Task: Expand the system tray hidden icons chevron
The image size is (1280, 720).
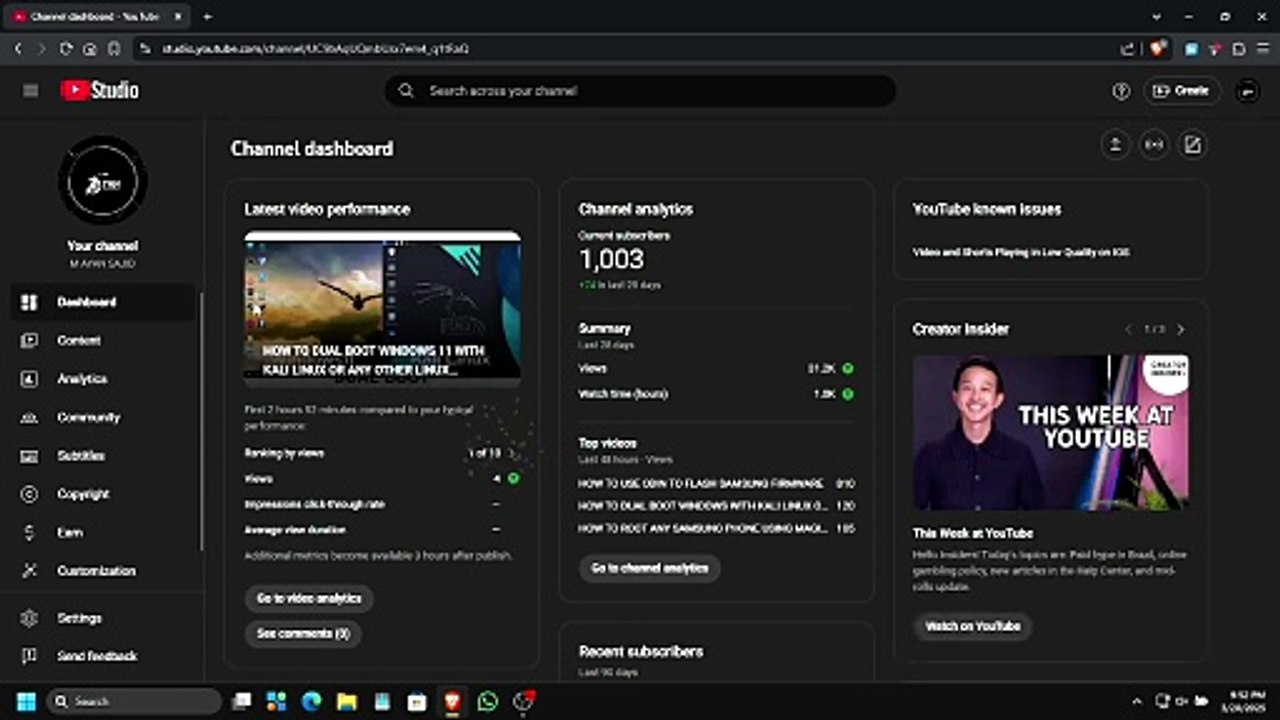Action: click(1136, 702)
